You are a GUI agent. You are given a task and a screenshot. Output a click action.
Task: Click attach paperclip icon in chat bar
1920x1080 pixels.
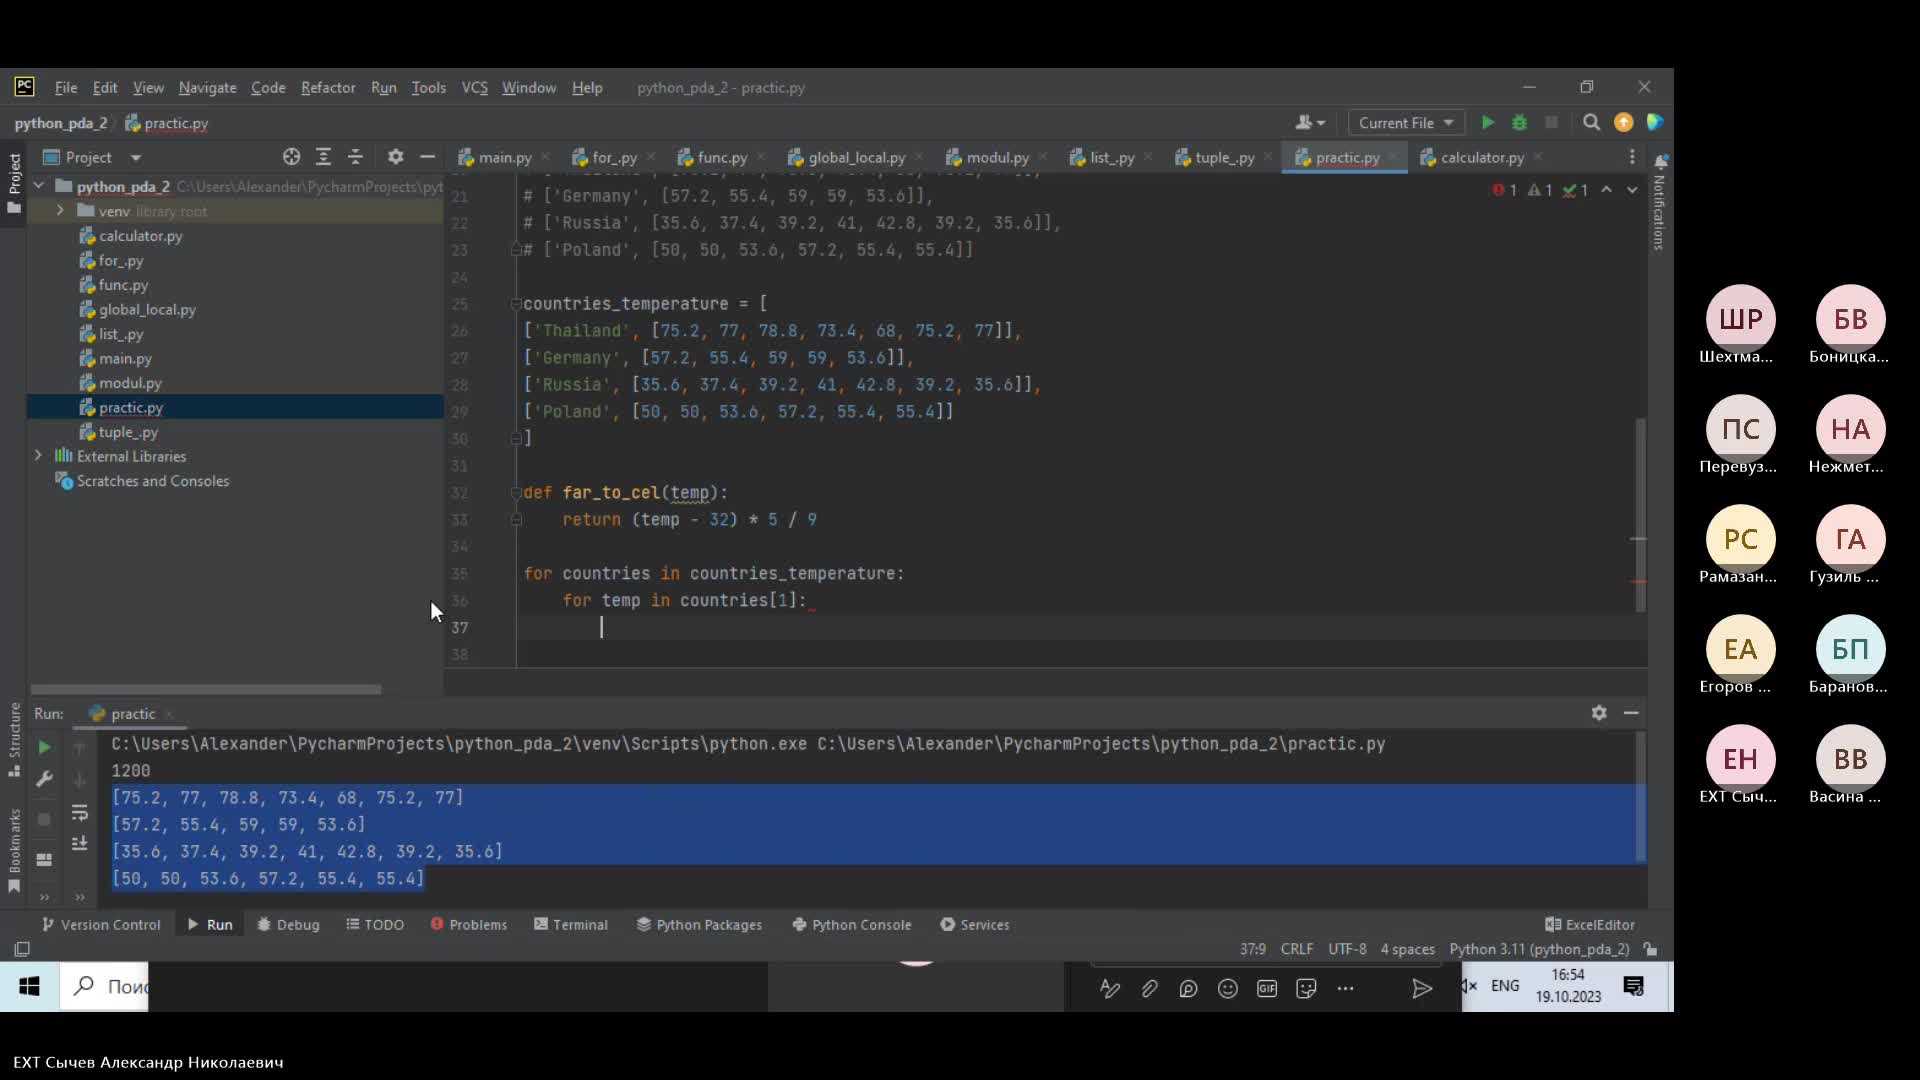1149,989
